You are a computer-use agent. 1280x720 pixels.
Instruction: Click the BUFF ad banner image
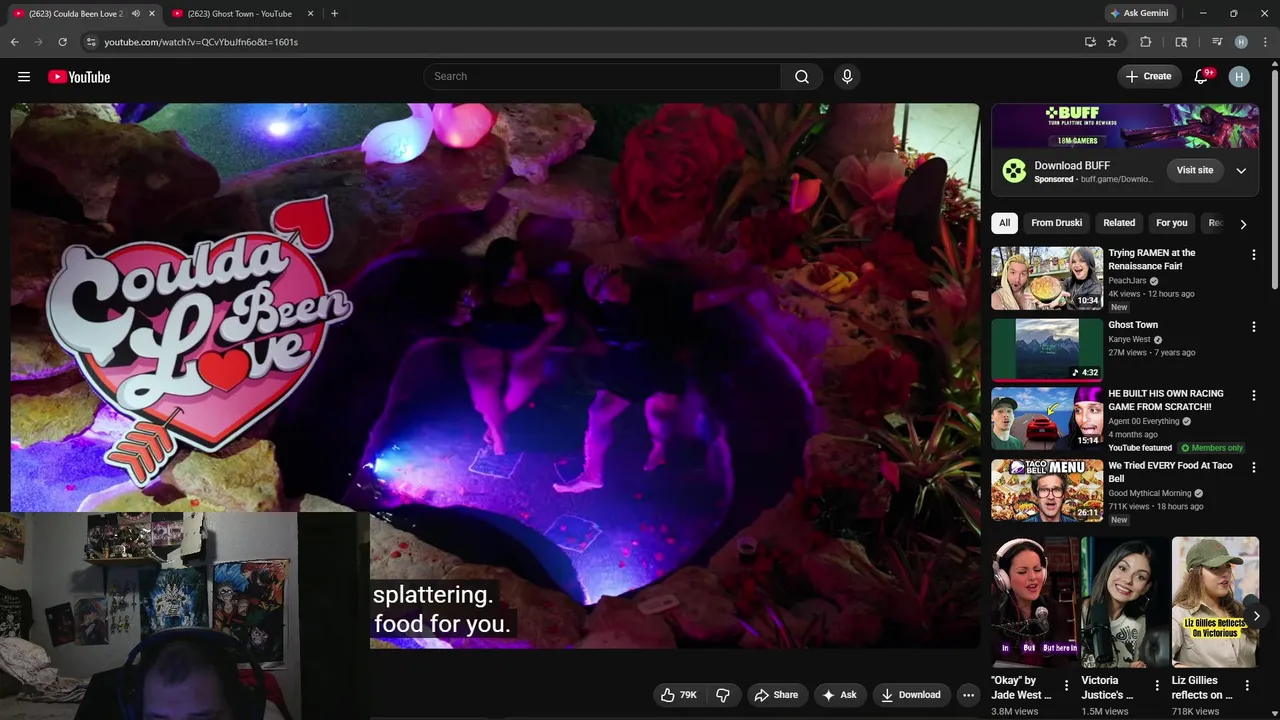point(1125,126)
